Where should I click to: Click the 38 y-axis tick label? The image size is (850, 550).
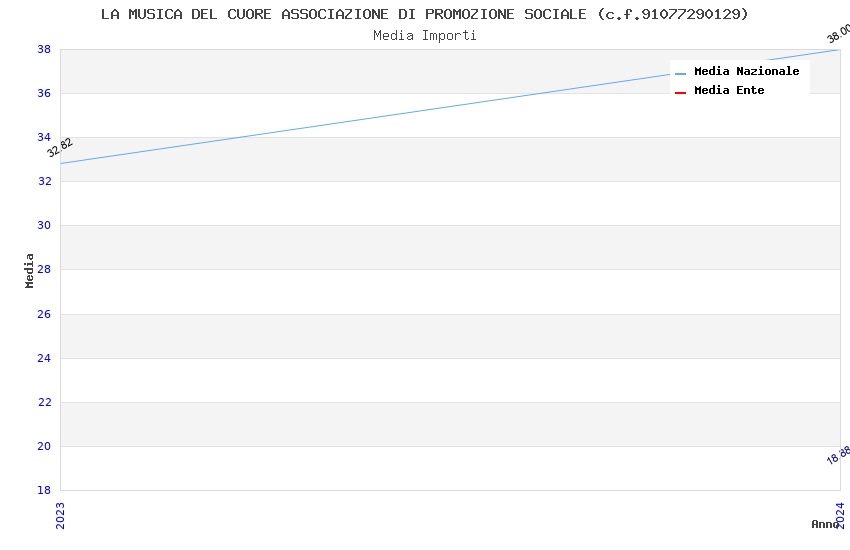(44, 49)
